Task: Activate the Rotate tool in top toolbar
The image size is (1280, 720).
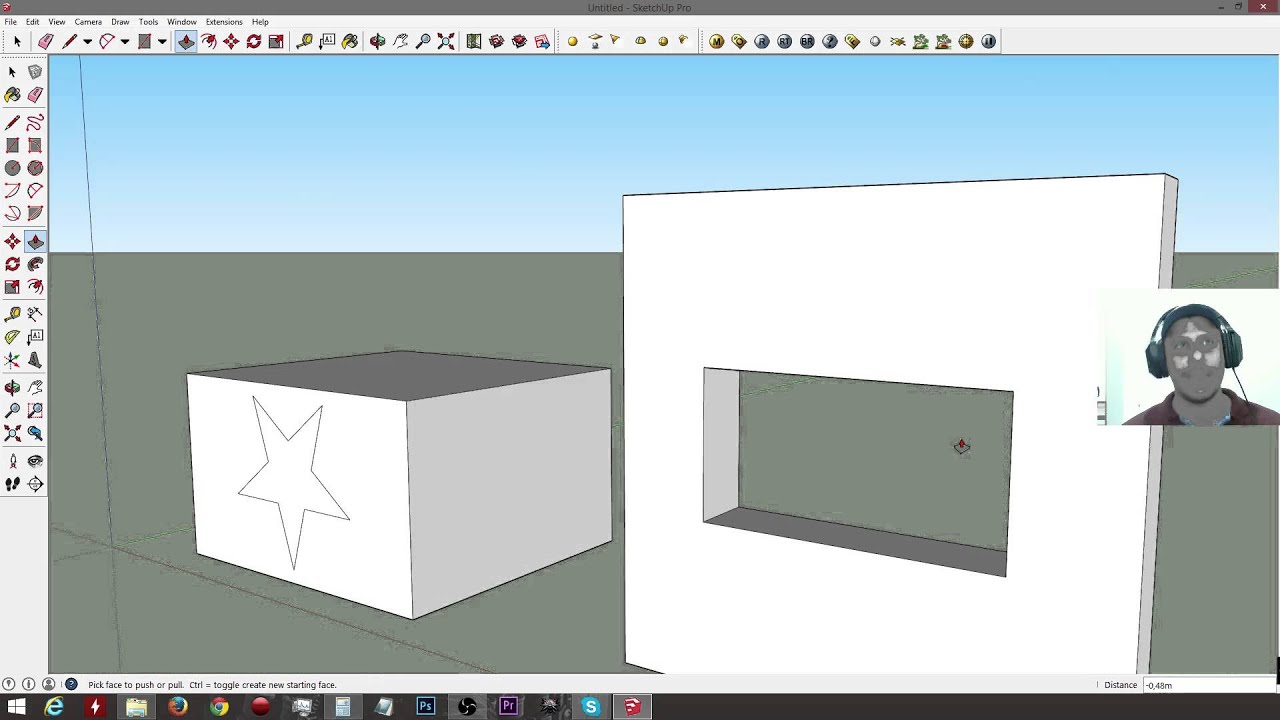Action: tap(254, 41)
